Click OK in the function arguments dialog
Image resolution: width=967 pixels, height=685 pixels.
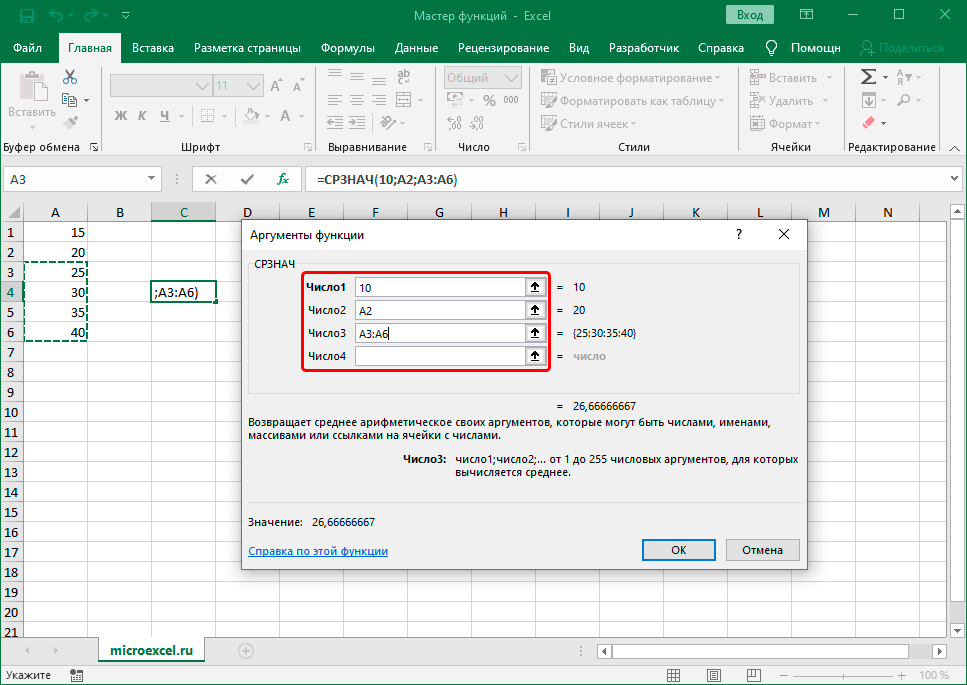point(678,550)
